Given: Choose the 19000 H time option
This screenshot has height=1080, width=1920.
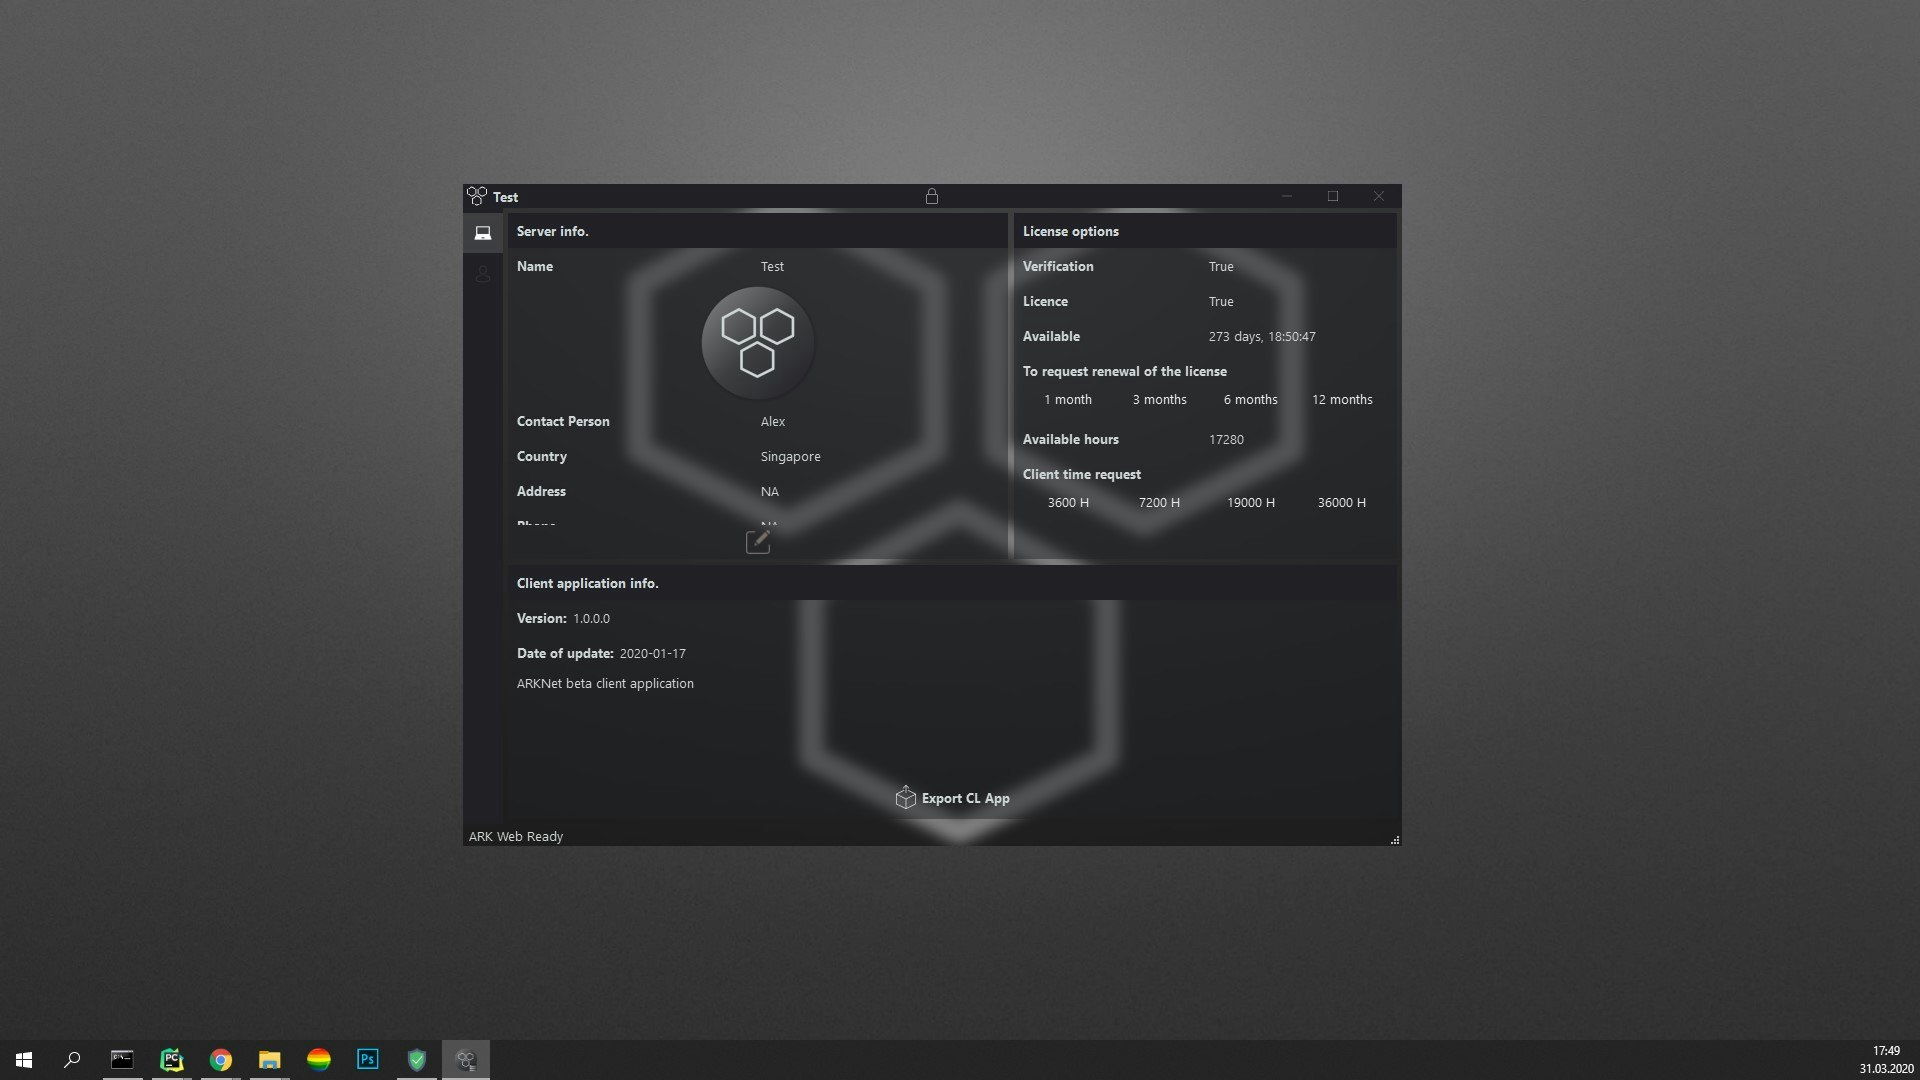Looking at the screenshot, I should tap(1251, 502).
